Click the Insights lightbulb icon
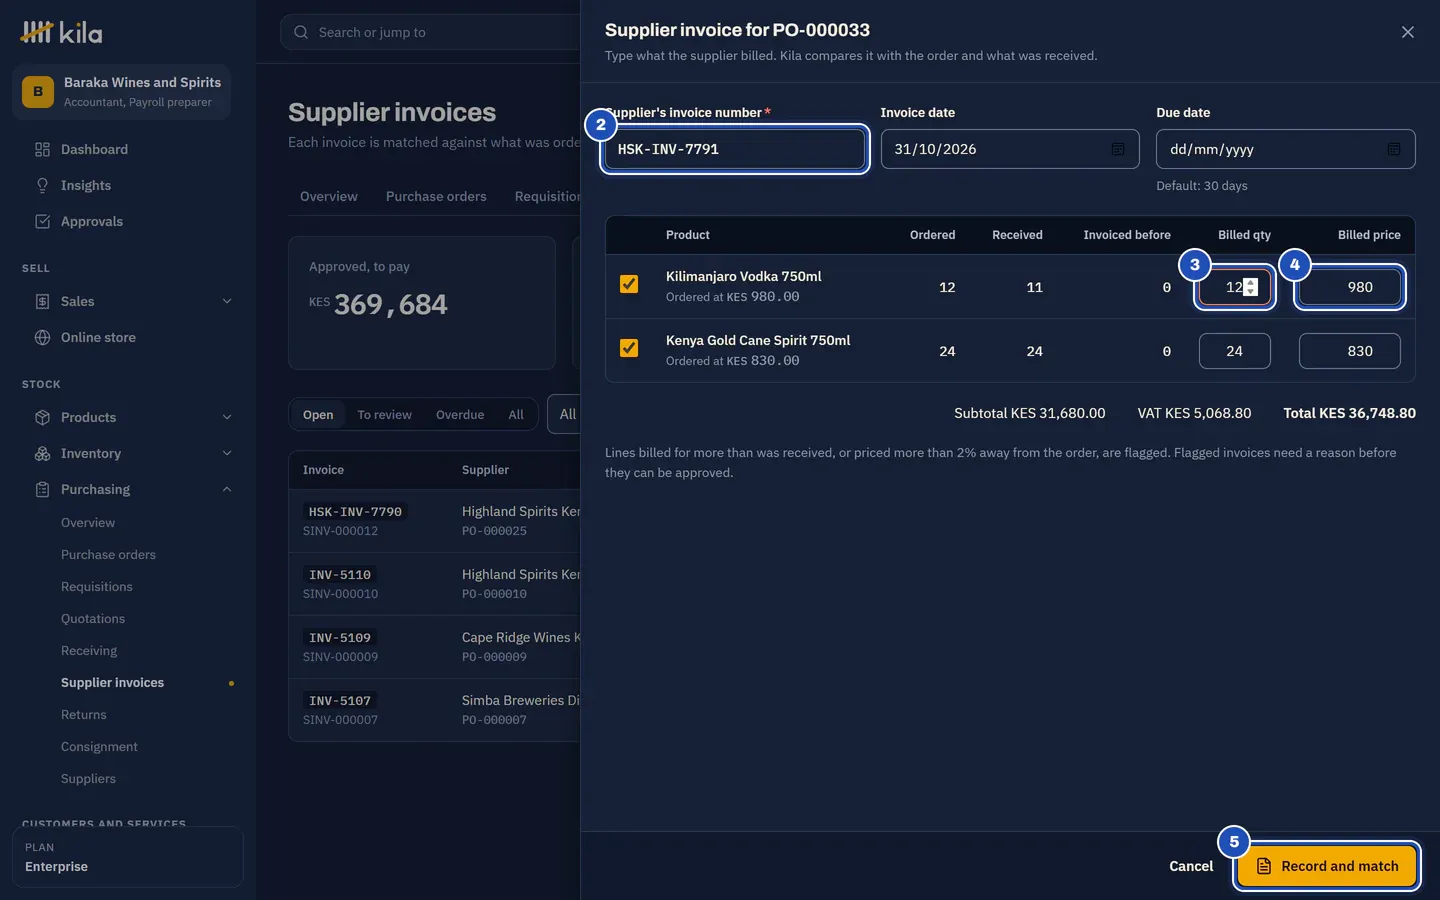Viewport: 1440px width, 900px height. pos(42,186)
